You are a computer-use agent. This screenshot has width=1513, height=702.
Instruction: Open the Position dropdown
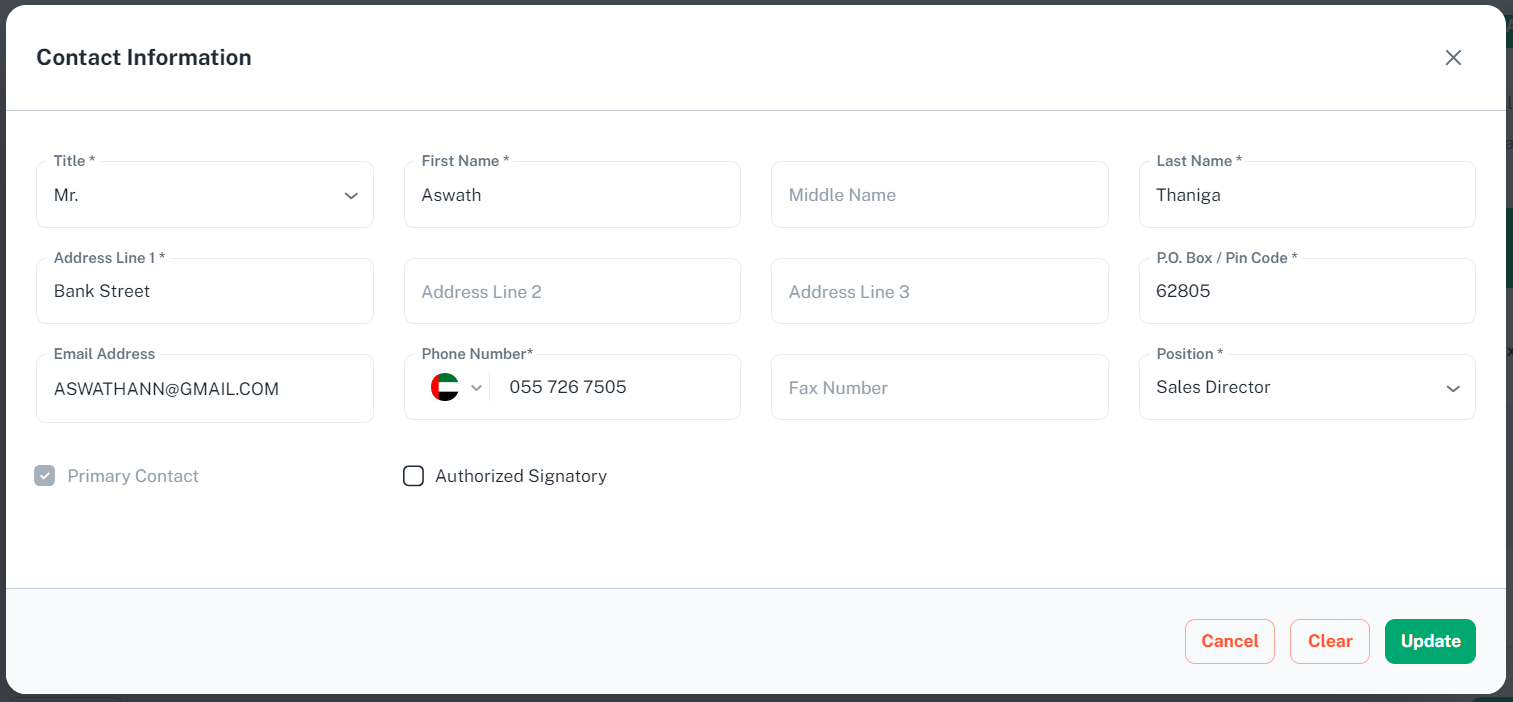click(1306, 388)
